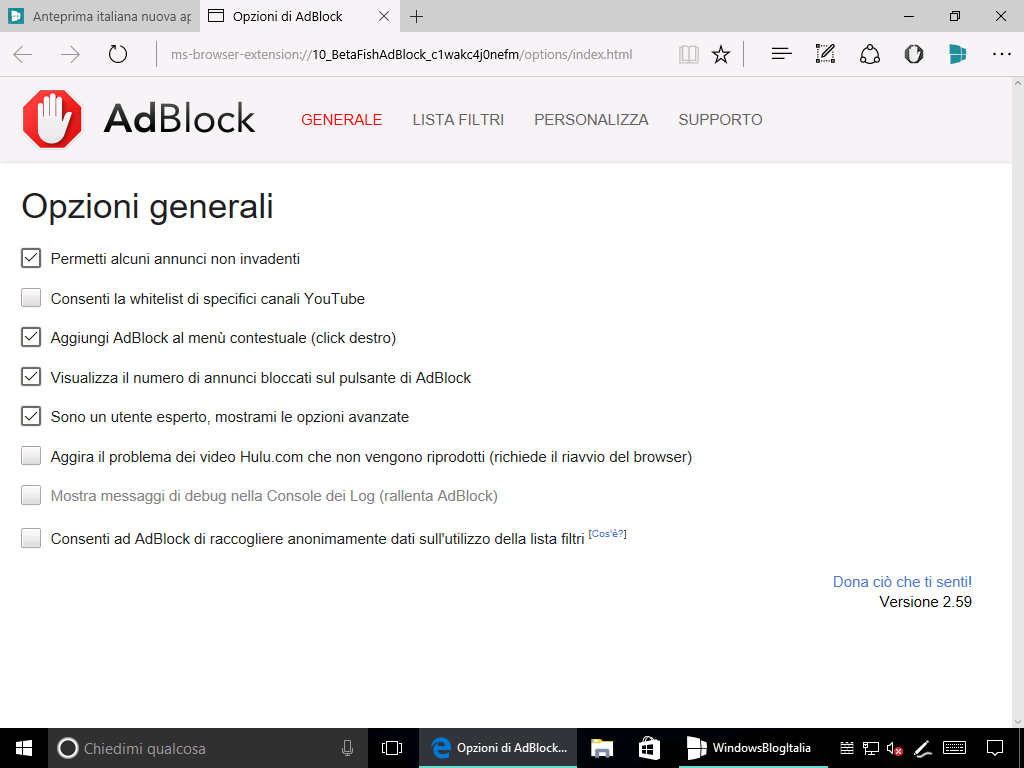Click the scrollbar up arrow
The image size is (1024, 768).
pyautogui.click(x=1017, y=84)
